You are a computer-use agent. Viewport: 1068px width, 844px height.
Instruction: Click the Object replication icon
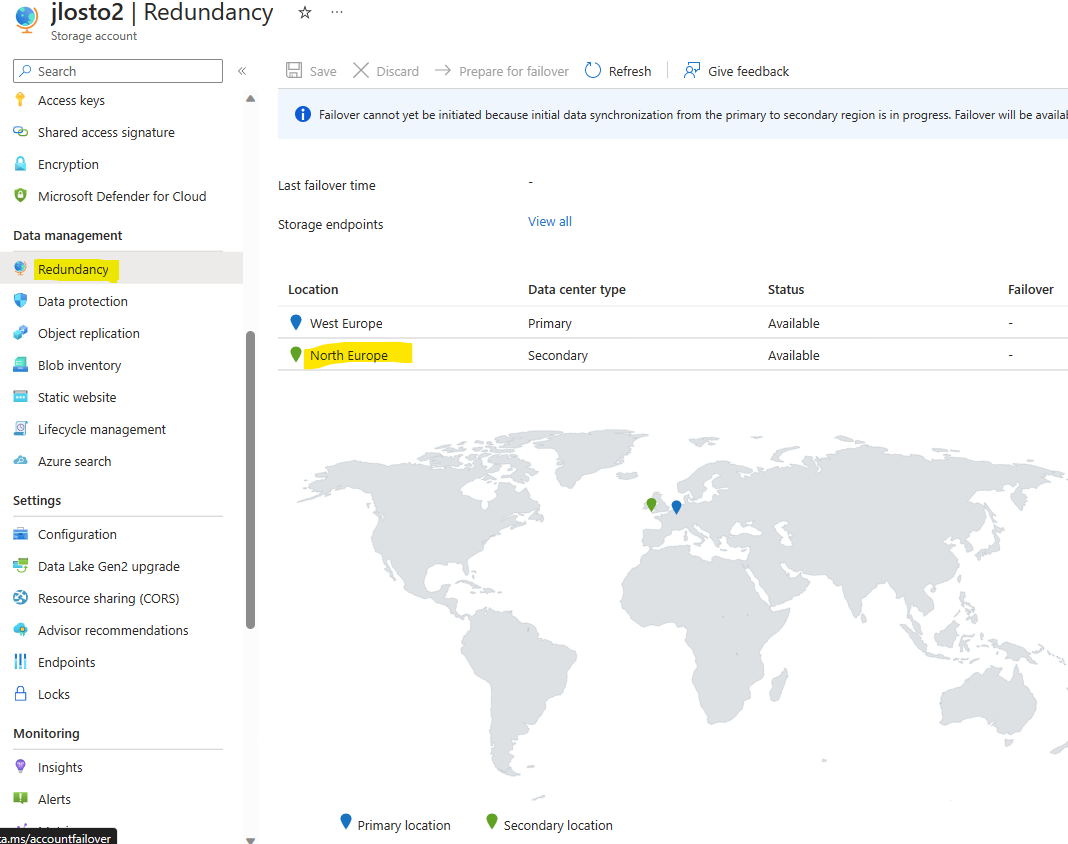coord(20,332)
